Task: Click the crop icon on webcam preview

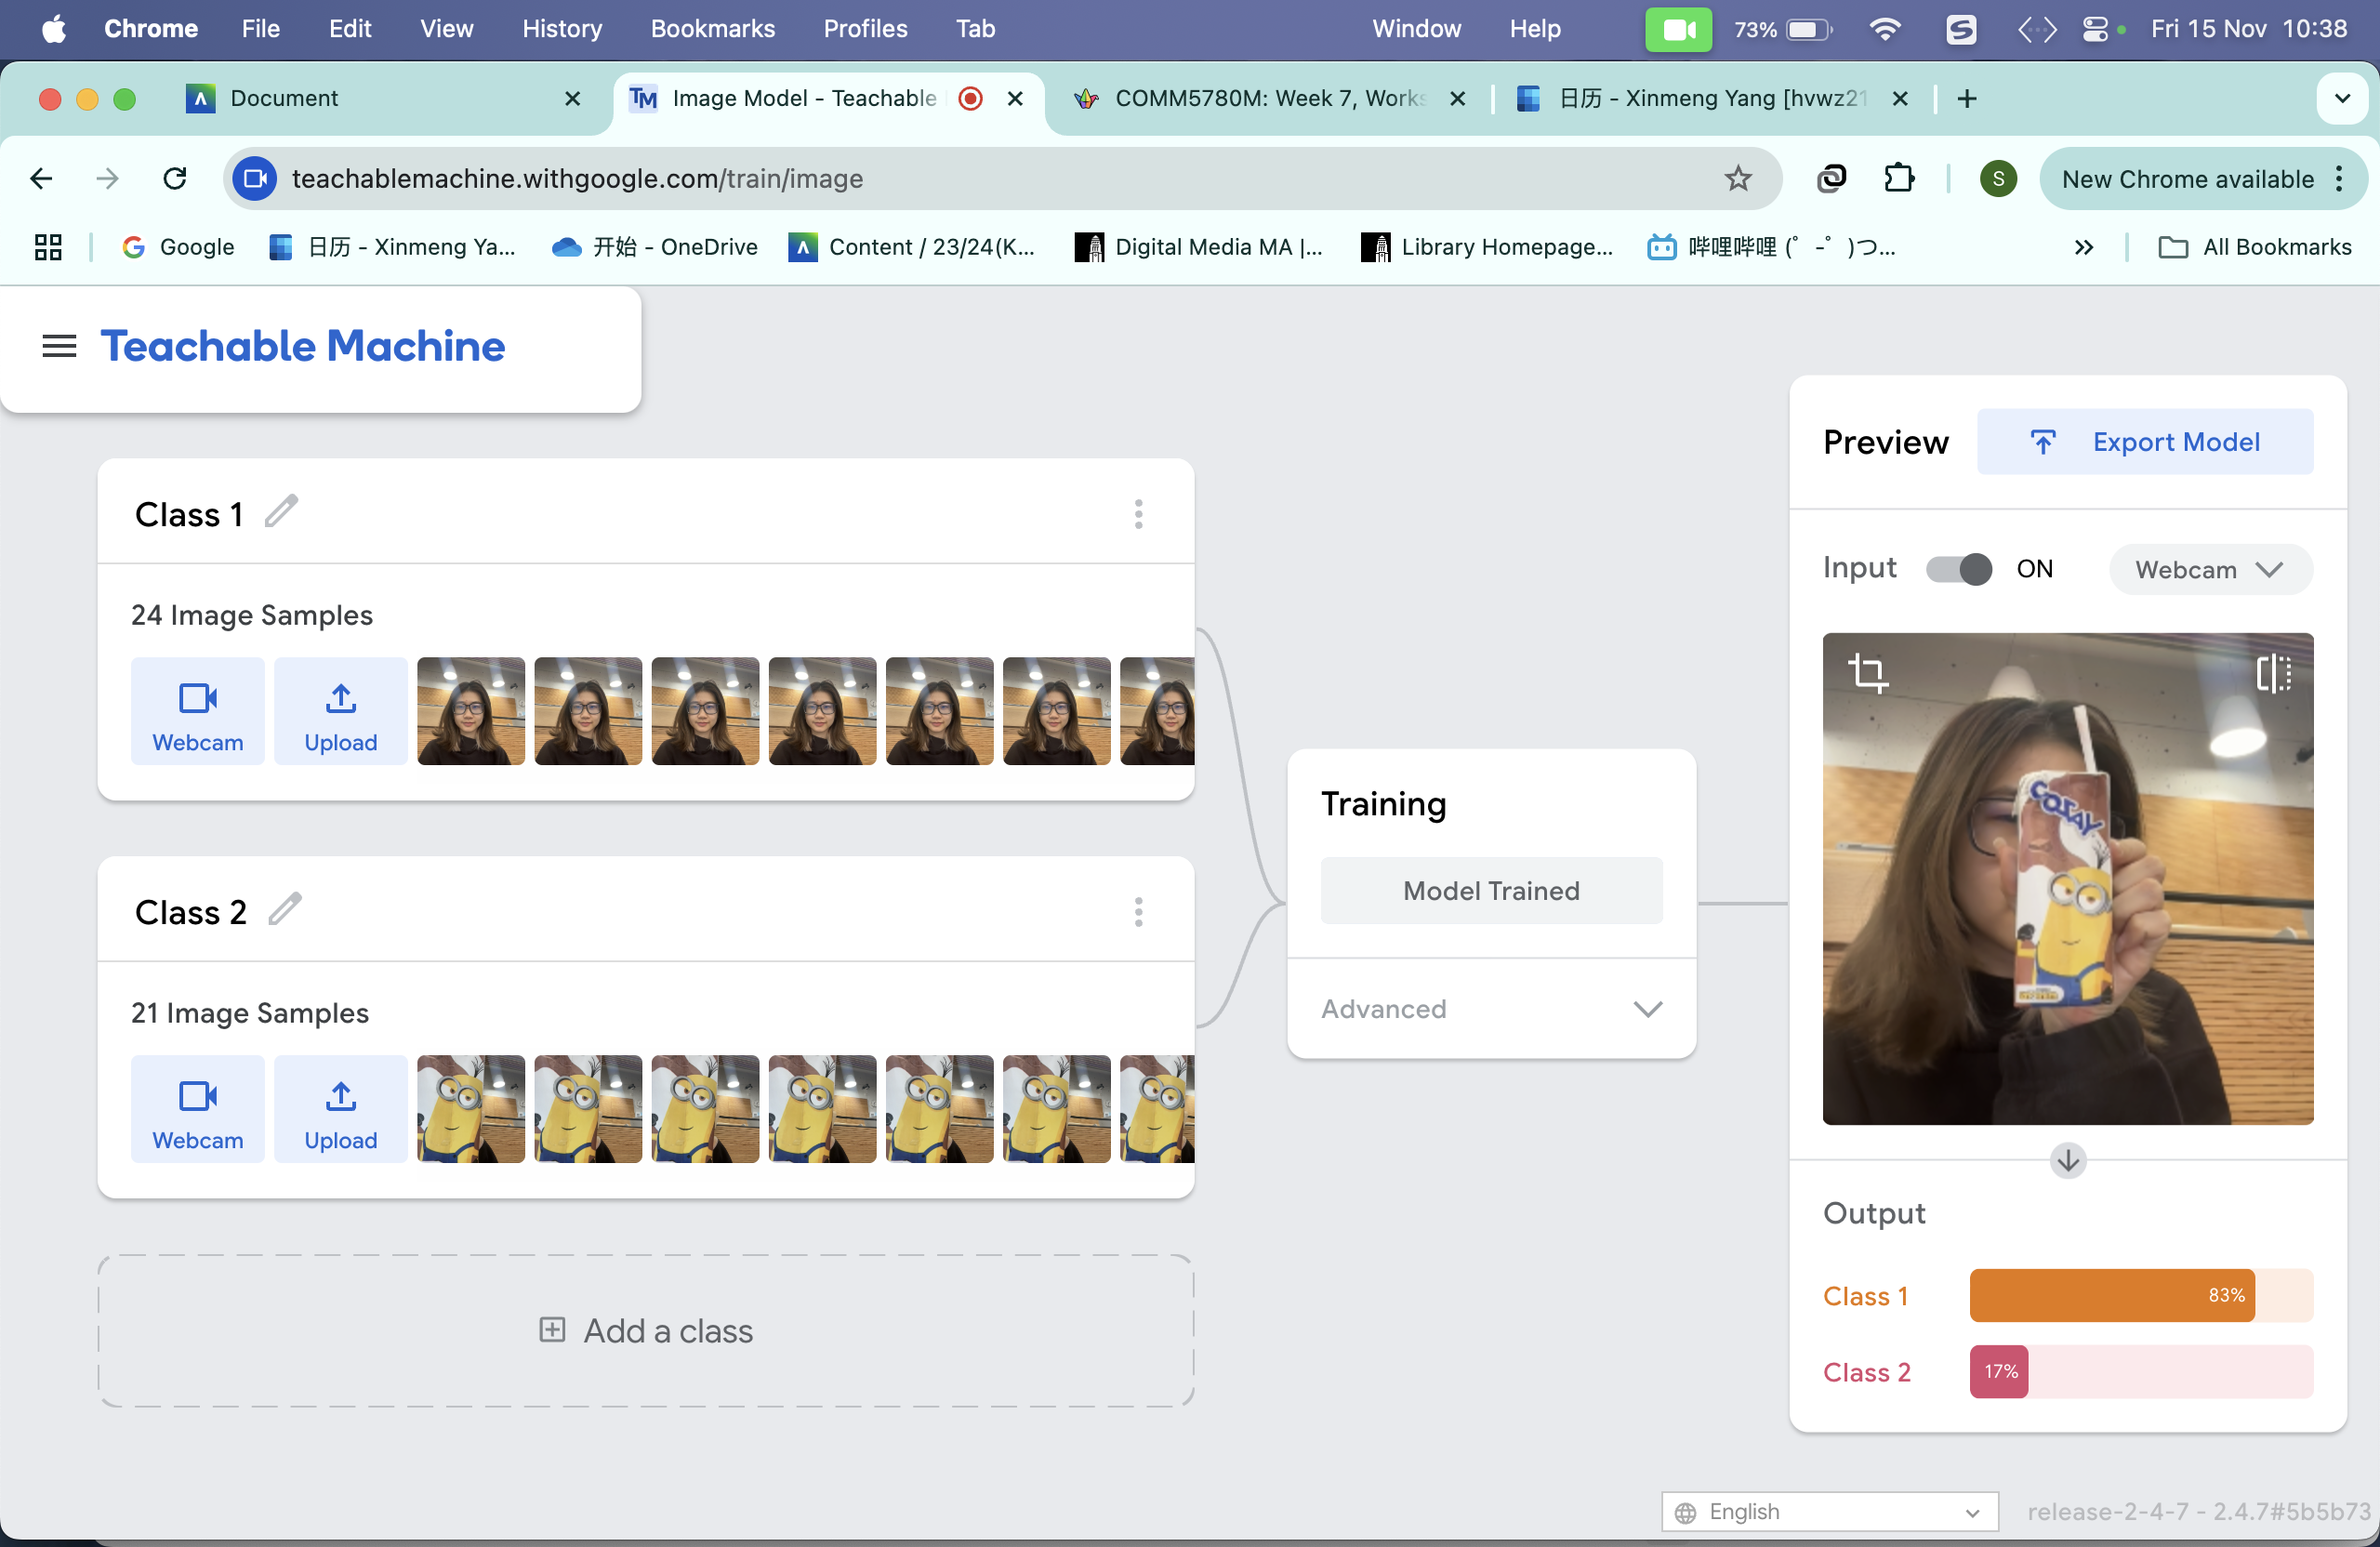Action: click(1867, 672)
